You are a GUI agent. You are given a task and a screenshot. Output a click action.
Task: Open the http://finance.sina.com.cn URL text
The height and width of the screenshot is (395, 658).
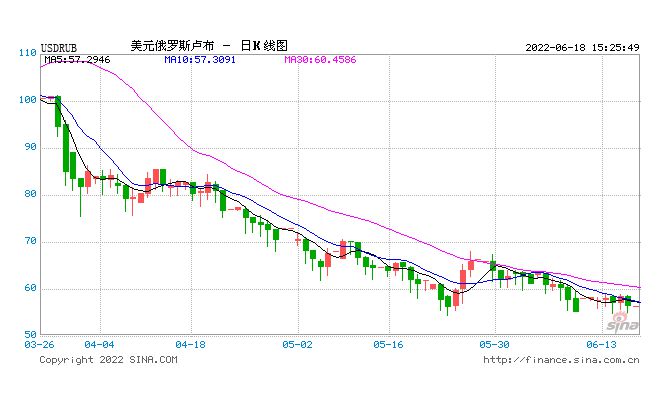[x=561, y=360]
